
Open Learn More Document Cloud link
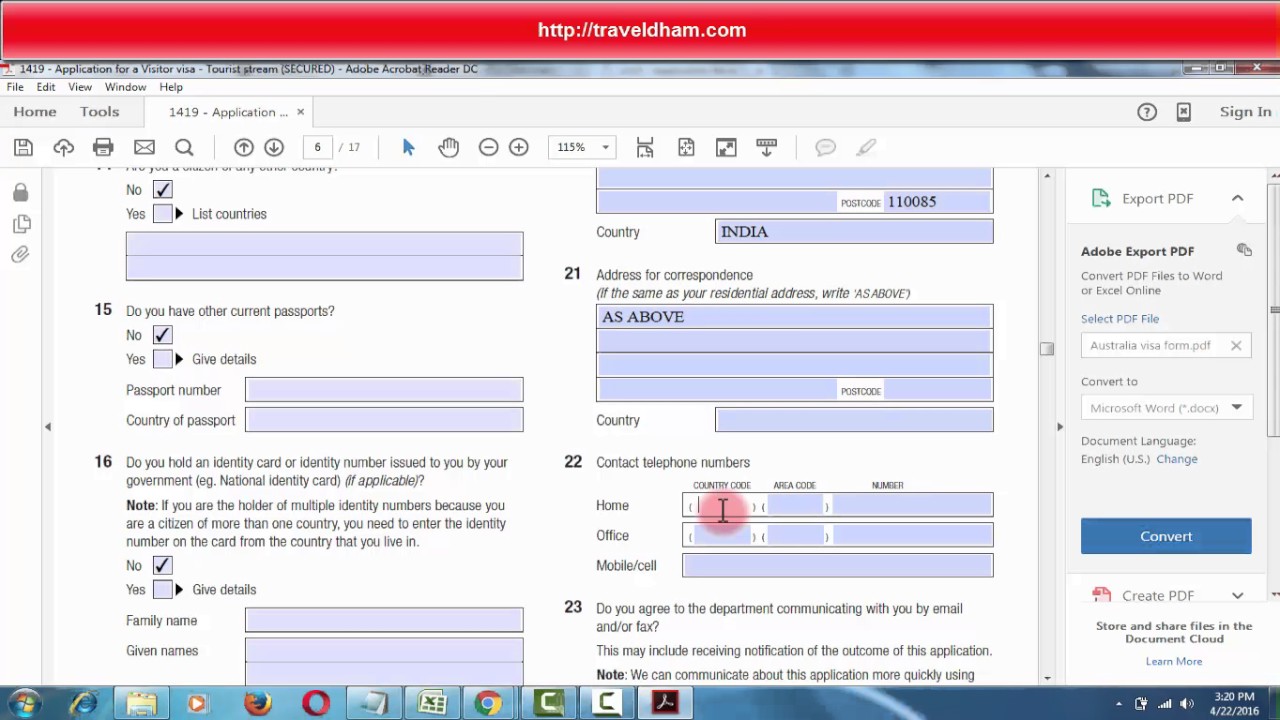[1174, 661]
